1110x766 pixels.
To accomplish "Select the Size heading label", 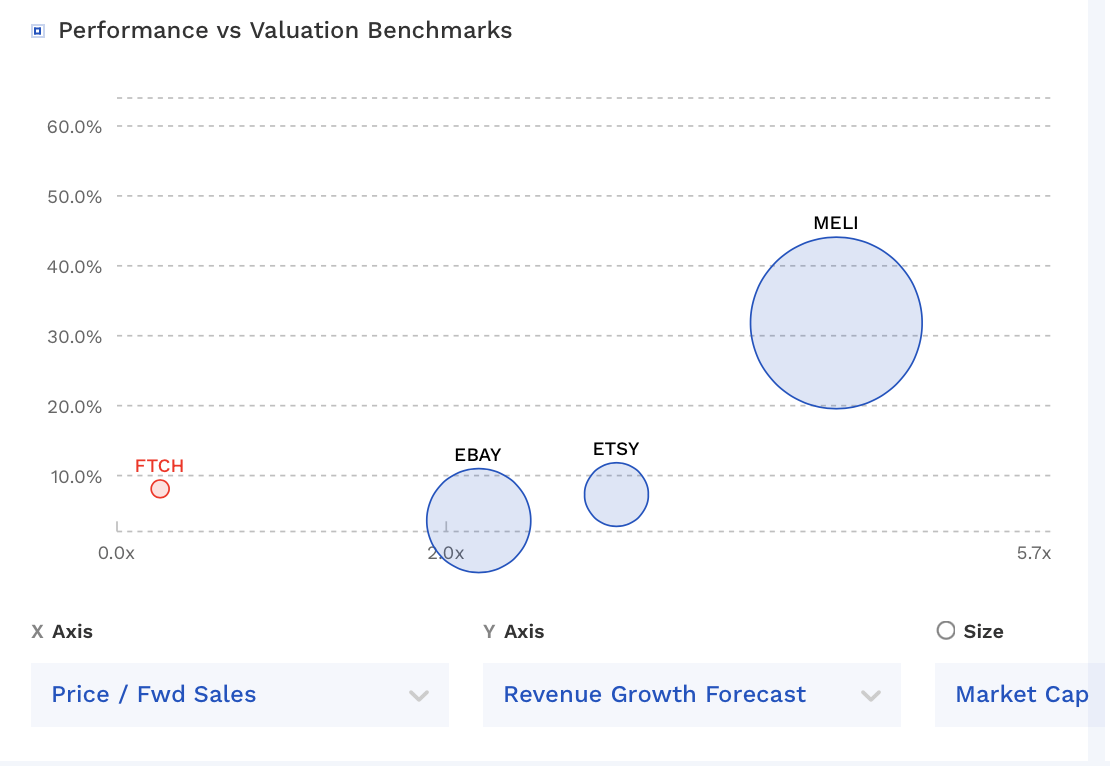I will (982, 631).
